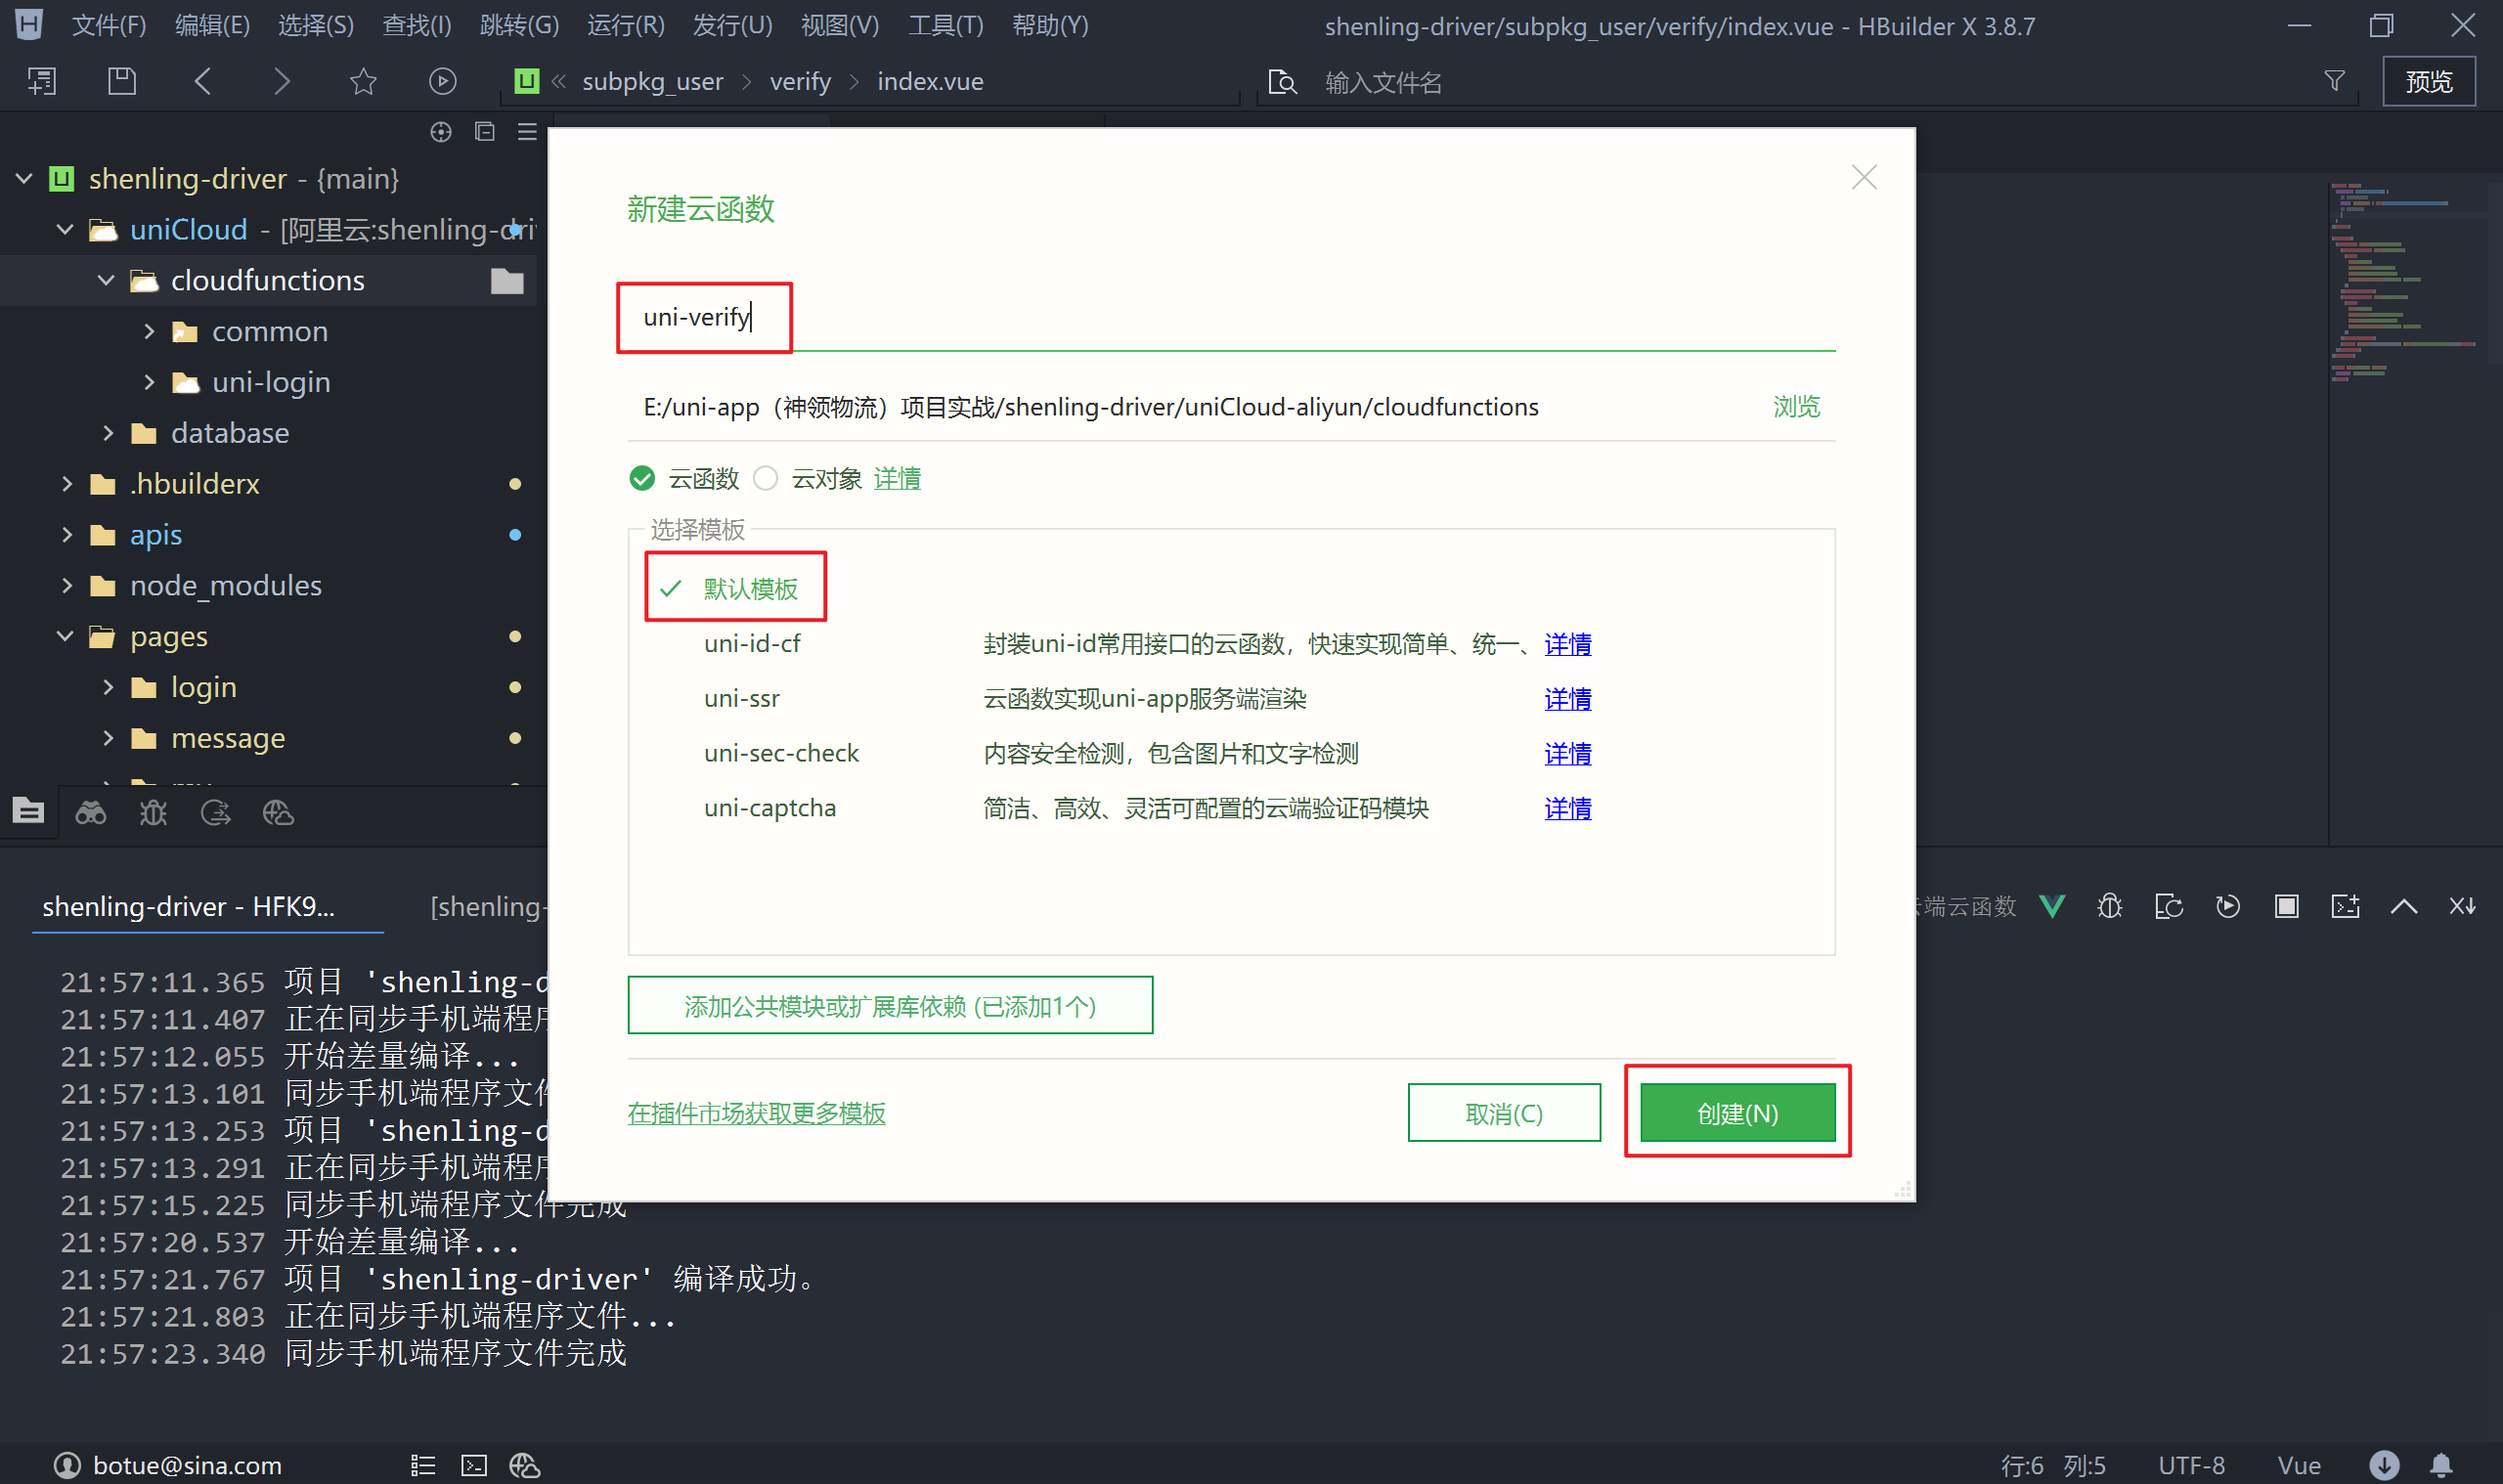Click the Save file toolbar icon
The image size is (2503, 1484).
122,81
